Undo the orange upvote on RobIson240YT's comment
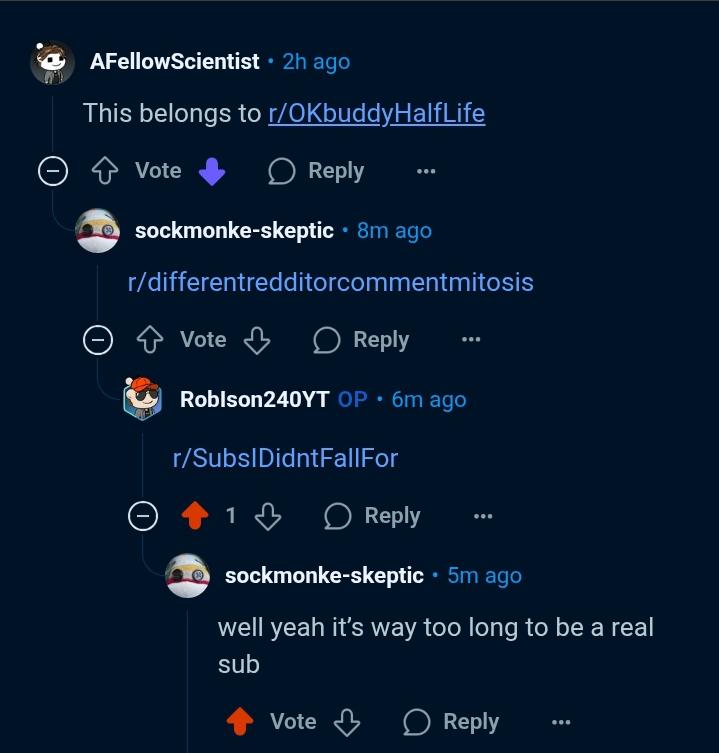 (195, 516)
